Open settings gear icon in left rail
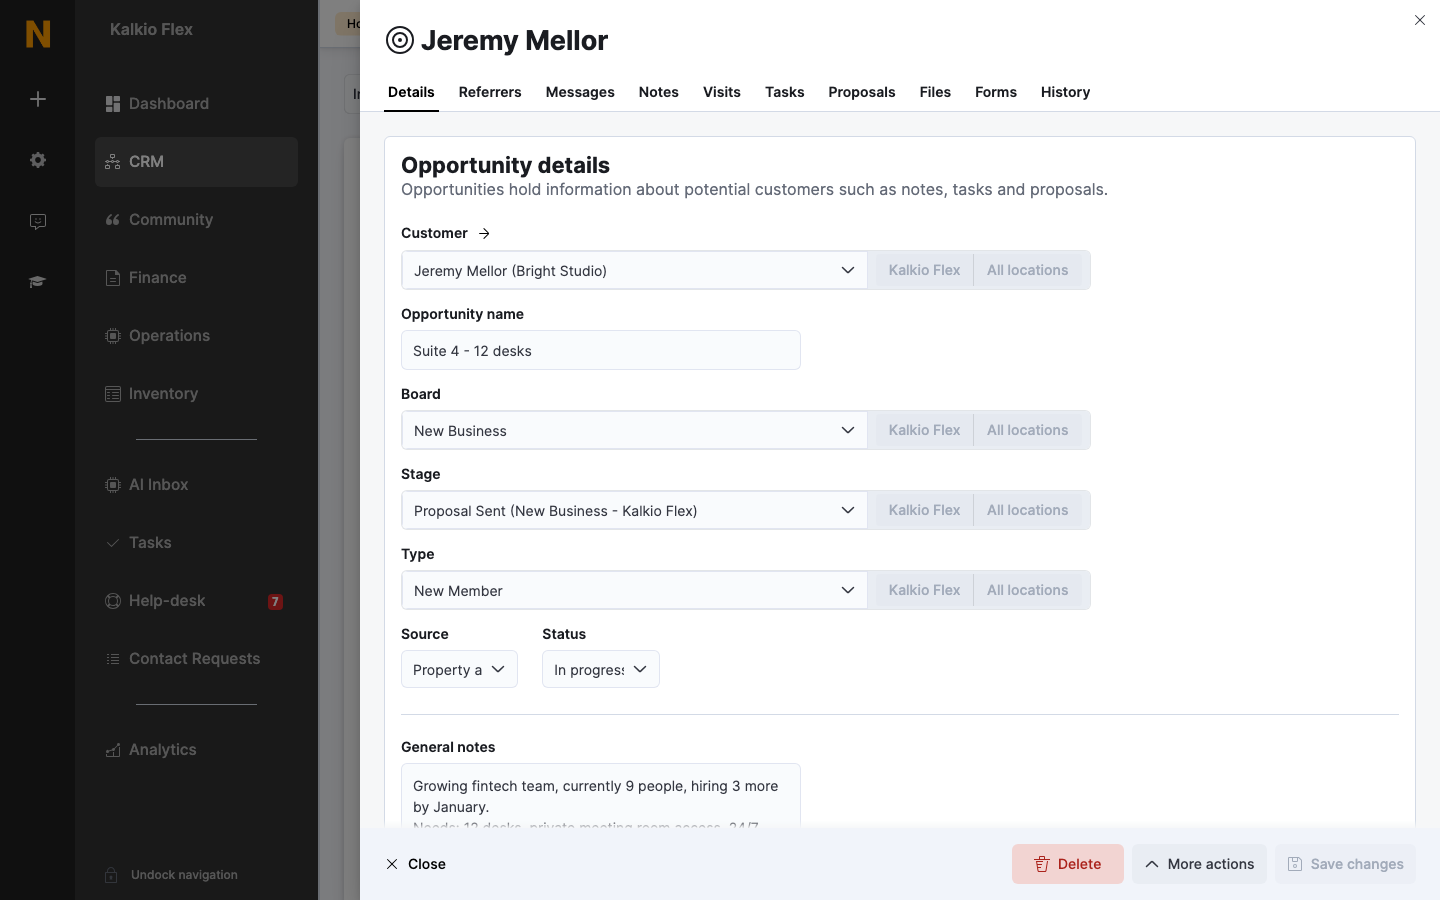This screenshot has height=900, width=1440. [38, 160]
